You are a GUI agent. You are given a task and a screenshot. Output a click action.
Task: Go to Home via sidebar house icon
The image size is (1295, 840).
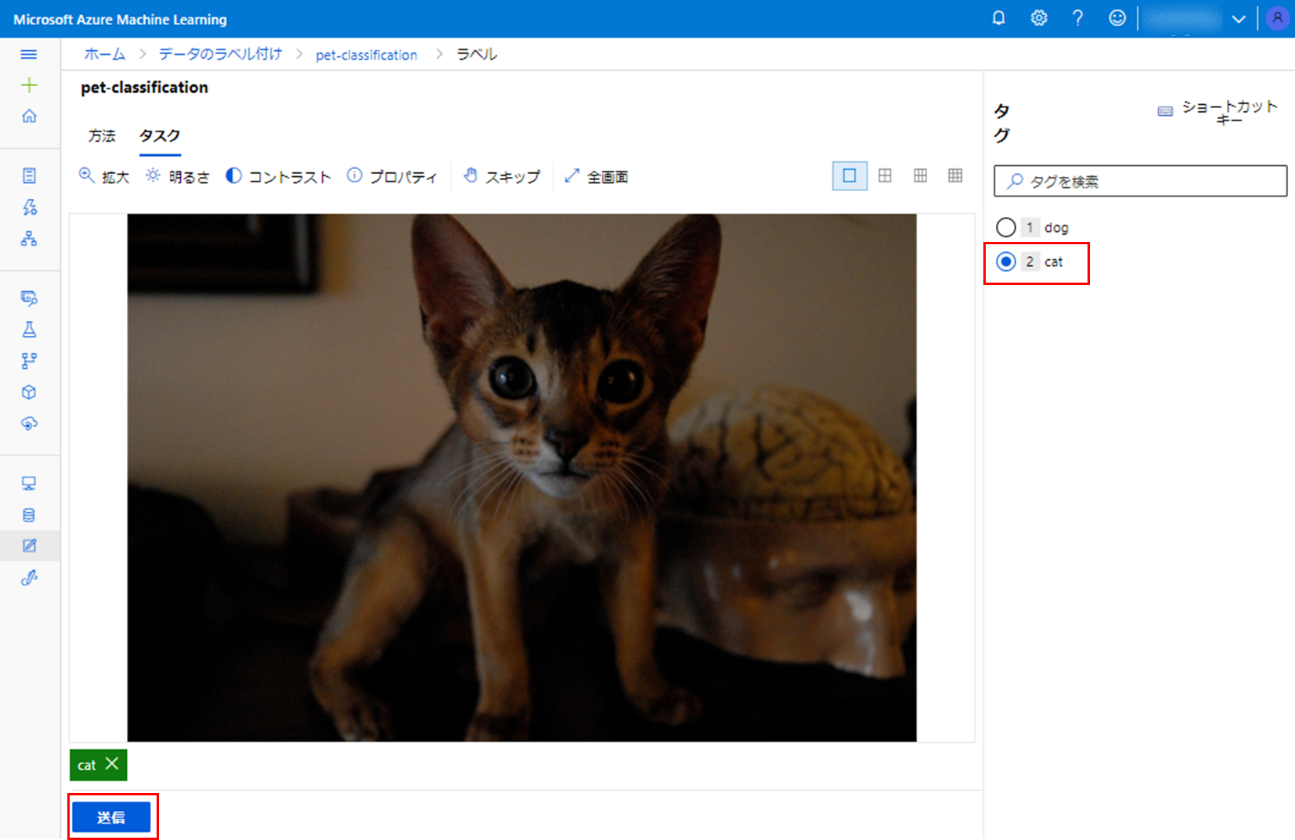(x=29, y=116)
